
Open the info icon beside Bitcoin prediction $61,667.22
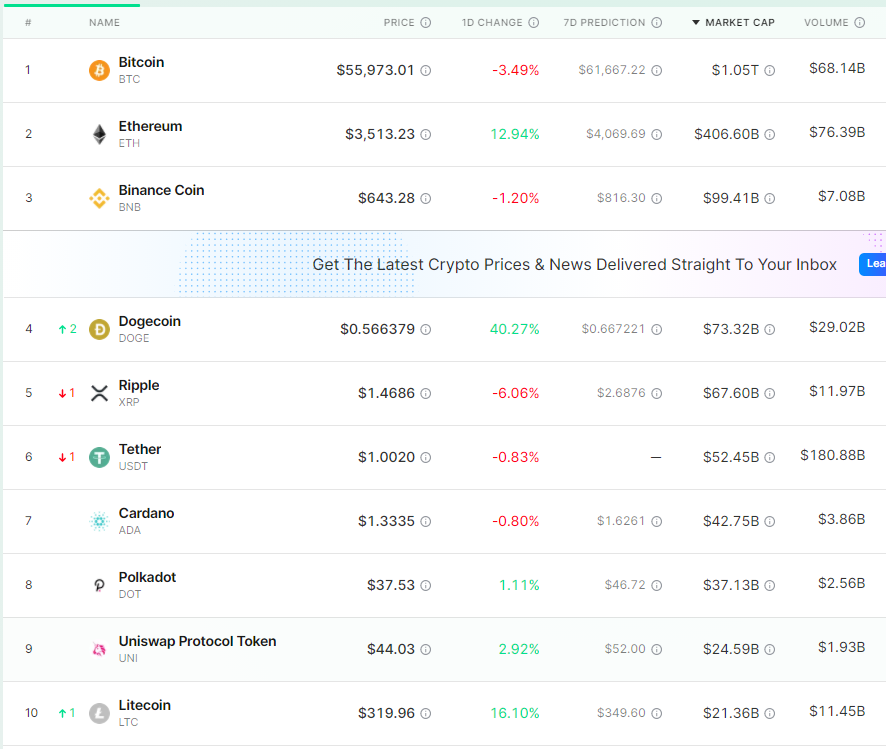click(x=657, y=71)
